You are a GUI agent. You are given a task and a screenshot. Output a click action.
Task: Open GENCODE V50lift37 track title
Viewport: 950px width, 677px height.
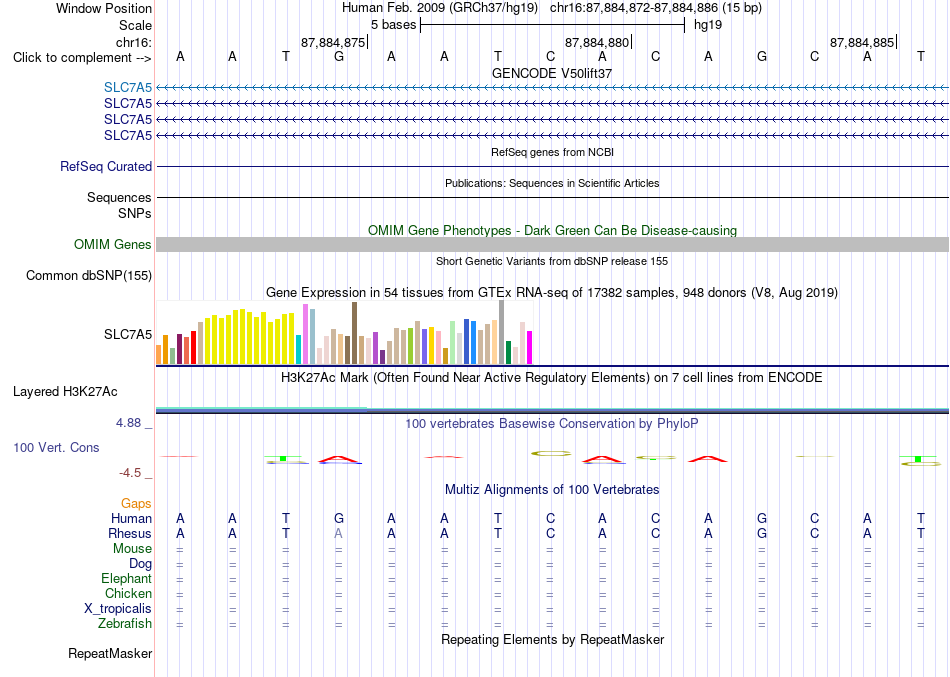click(x=552, y=73)
